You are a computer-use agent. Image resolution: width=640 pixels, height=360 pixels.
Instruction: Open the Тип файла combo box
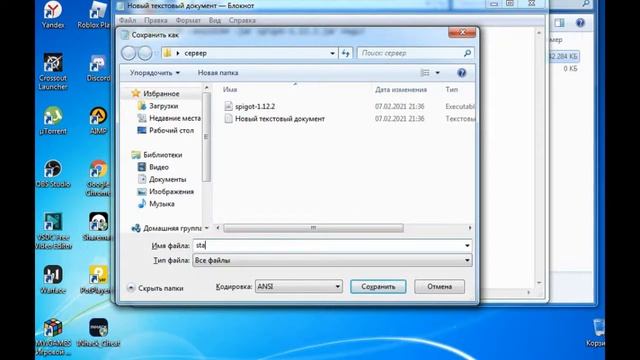[x=332, y=260]
